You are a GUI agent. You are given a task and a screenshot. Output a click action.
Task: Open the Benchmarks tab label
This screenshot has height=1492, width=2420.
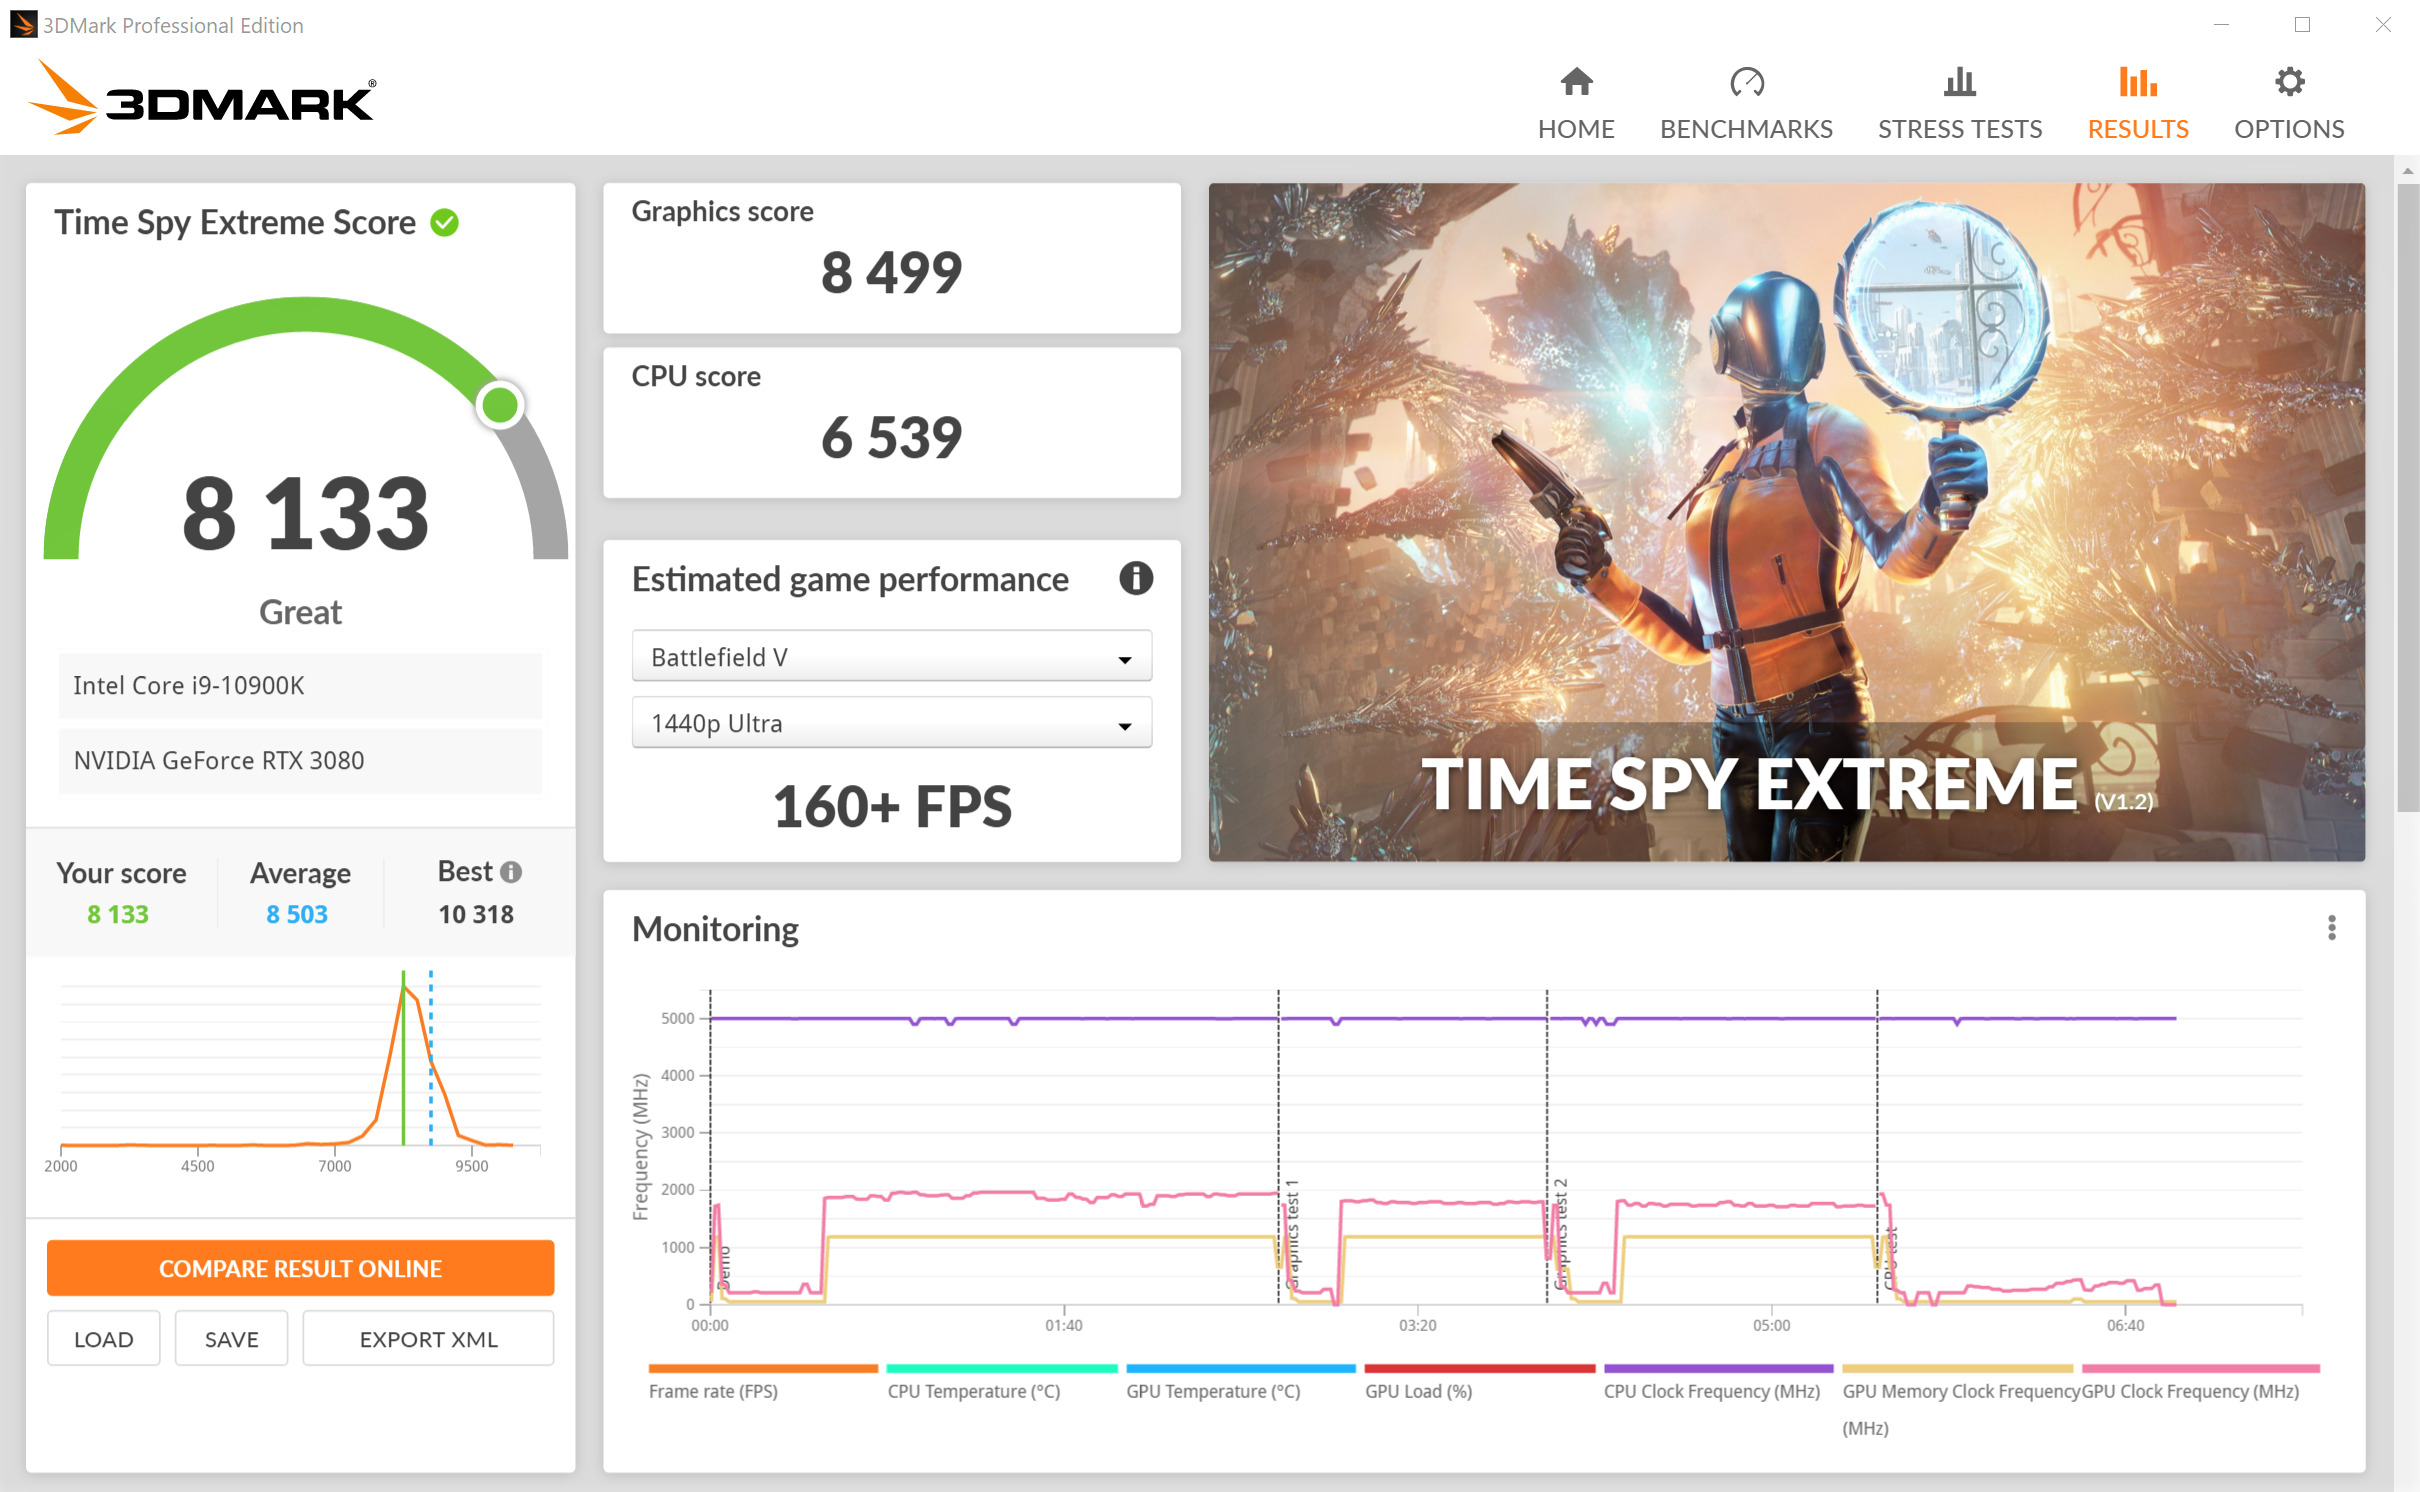pyautogui.click(x=1746, y=129)
